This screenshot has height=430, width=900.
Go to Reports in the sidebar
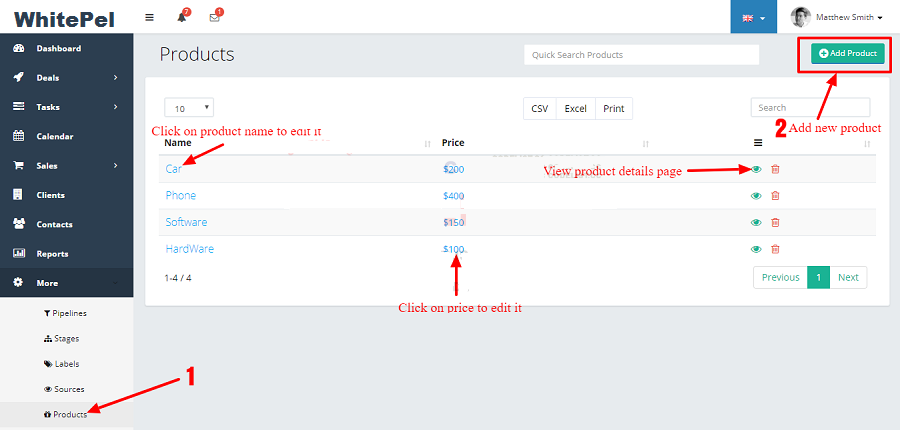pyautogui.click(x=52, y=254)
